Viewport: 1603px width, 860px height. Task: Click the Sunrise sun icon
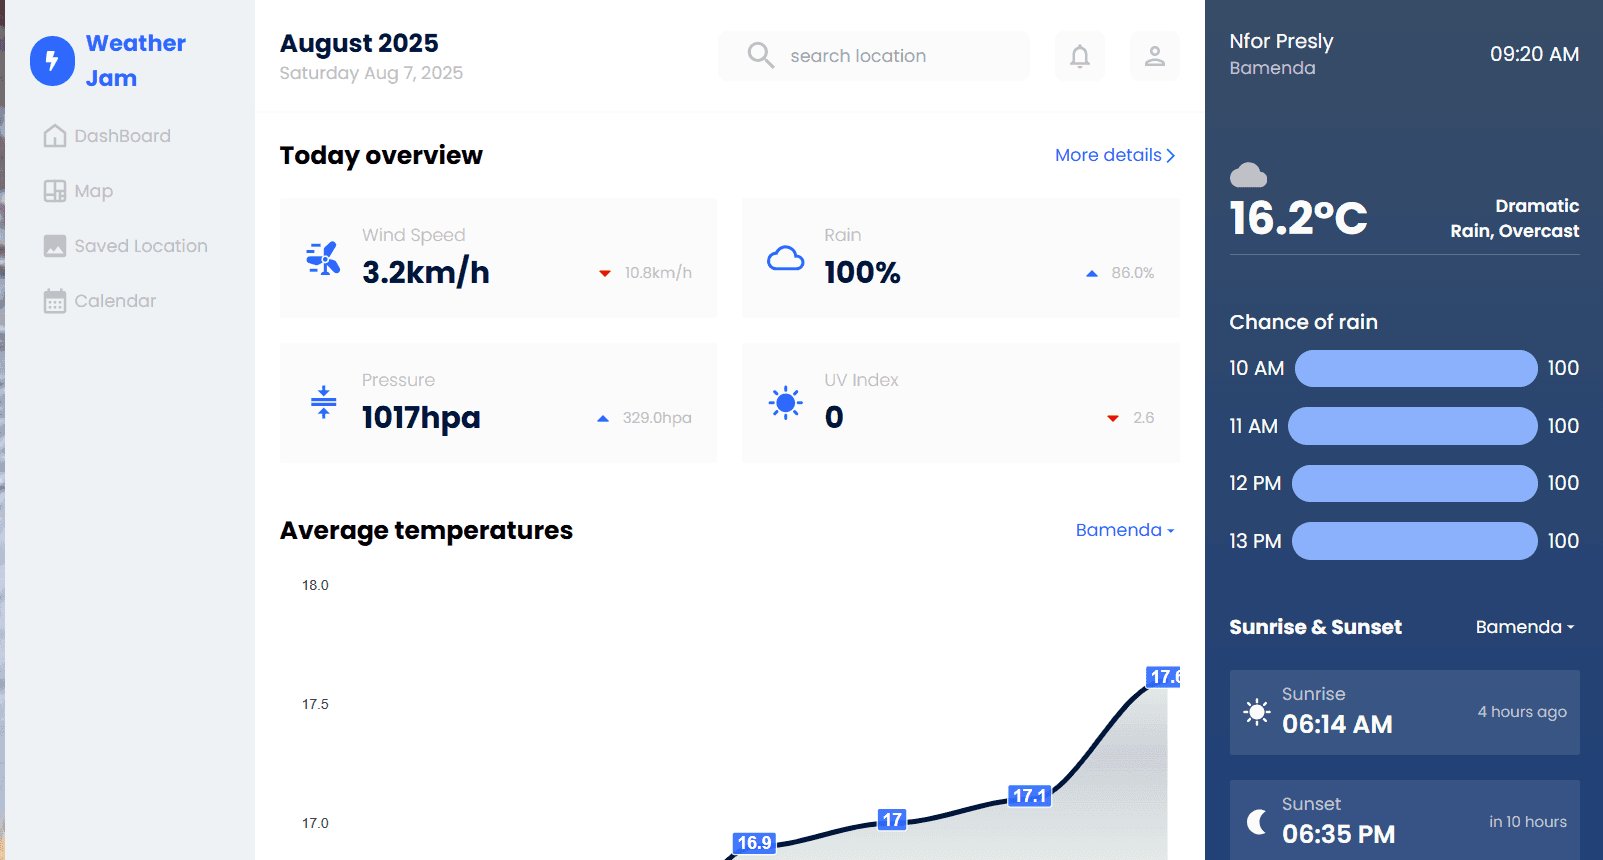tap(1256, 712)
